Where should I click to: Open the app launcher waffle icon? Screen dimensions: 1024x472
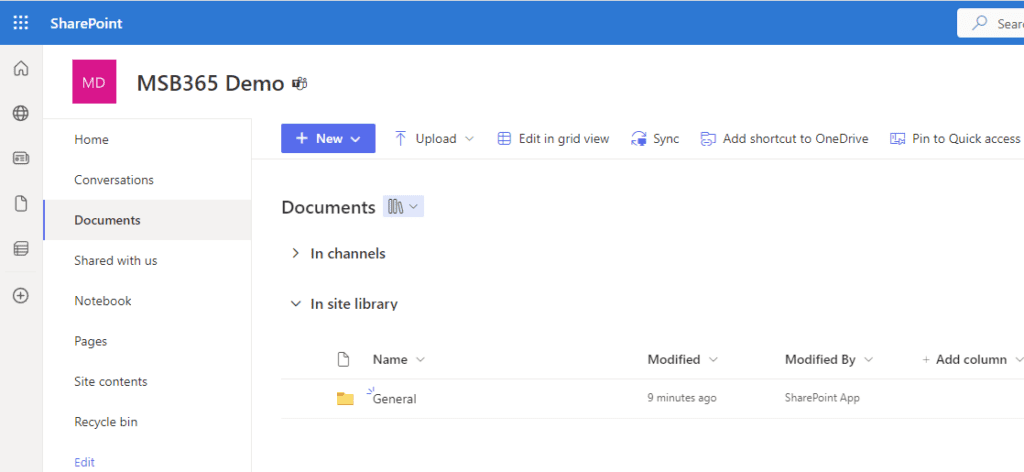21,24
